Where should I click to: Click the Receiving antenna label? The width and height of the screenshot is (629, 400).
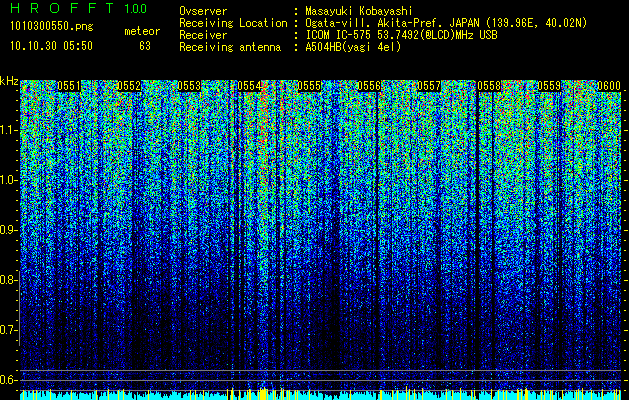(x=230, y=47)
